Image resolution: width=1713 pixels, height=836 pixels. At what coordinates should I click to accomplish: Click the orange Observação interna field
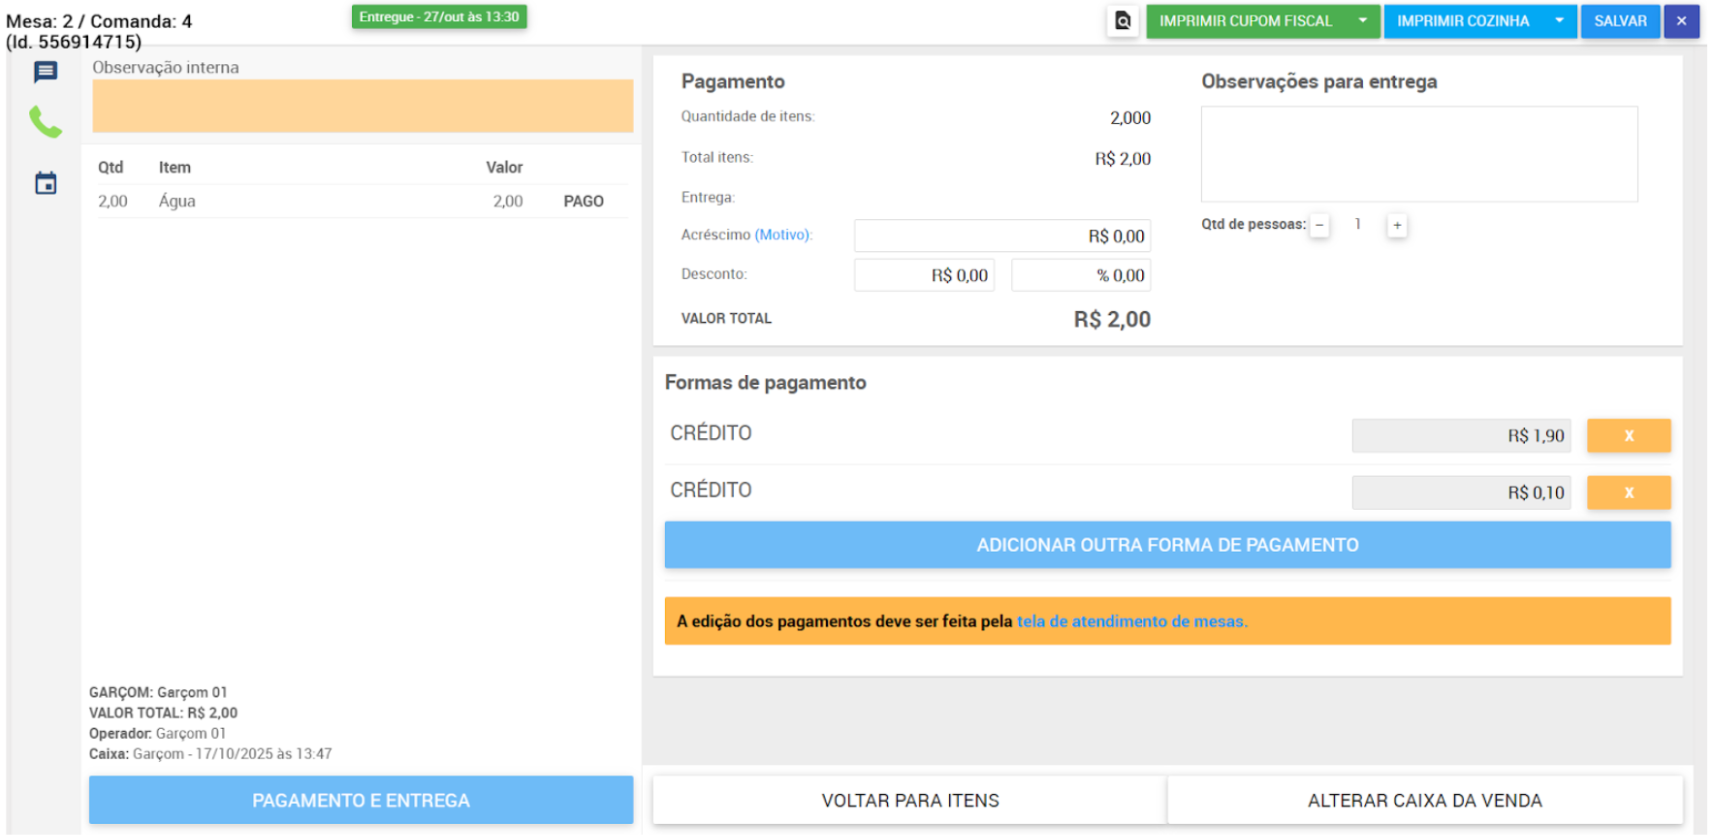(x=362, y=106)
